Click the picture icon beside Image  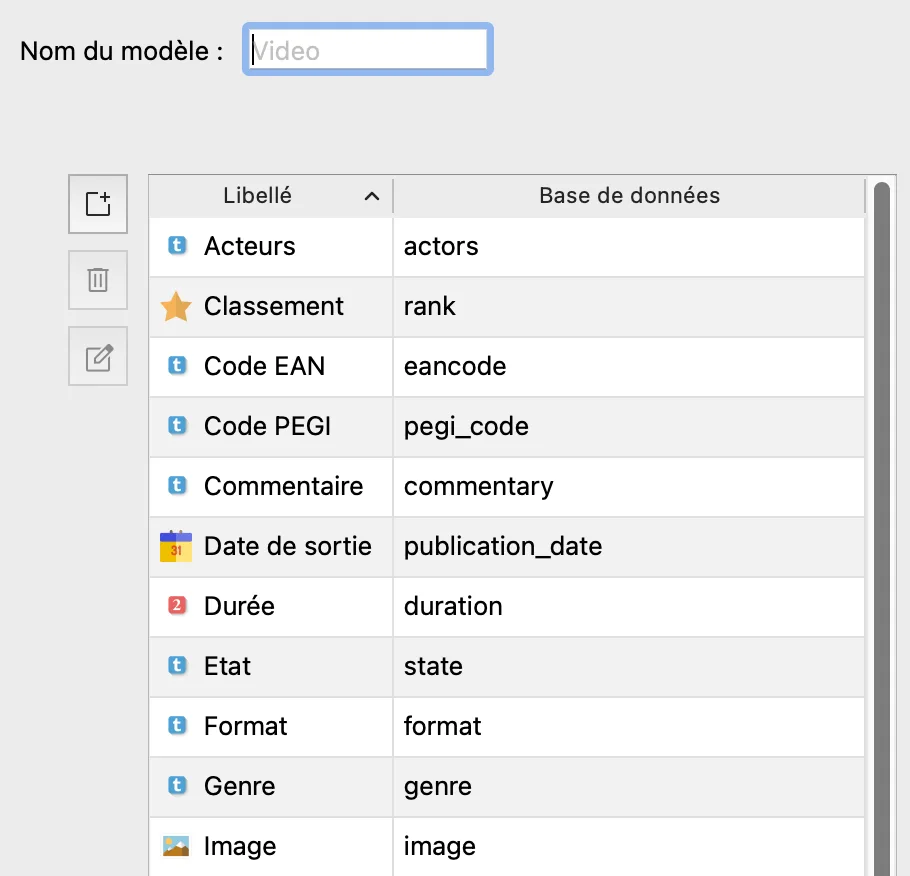[176, 846]
